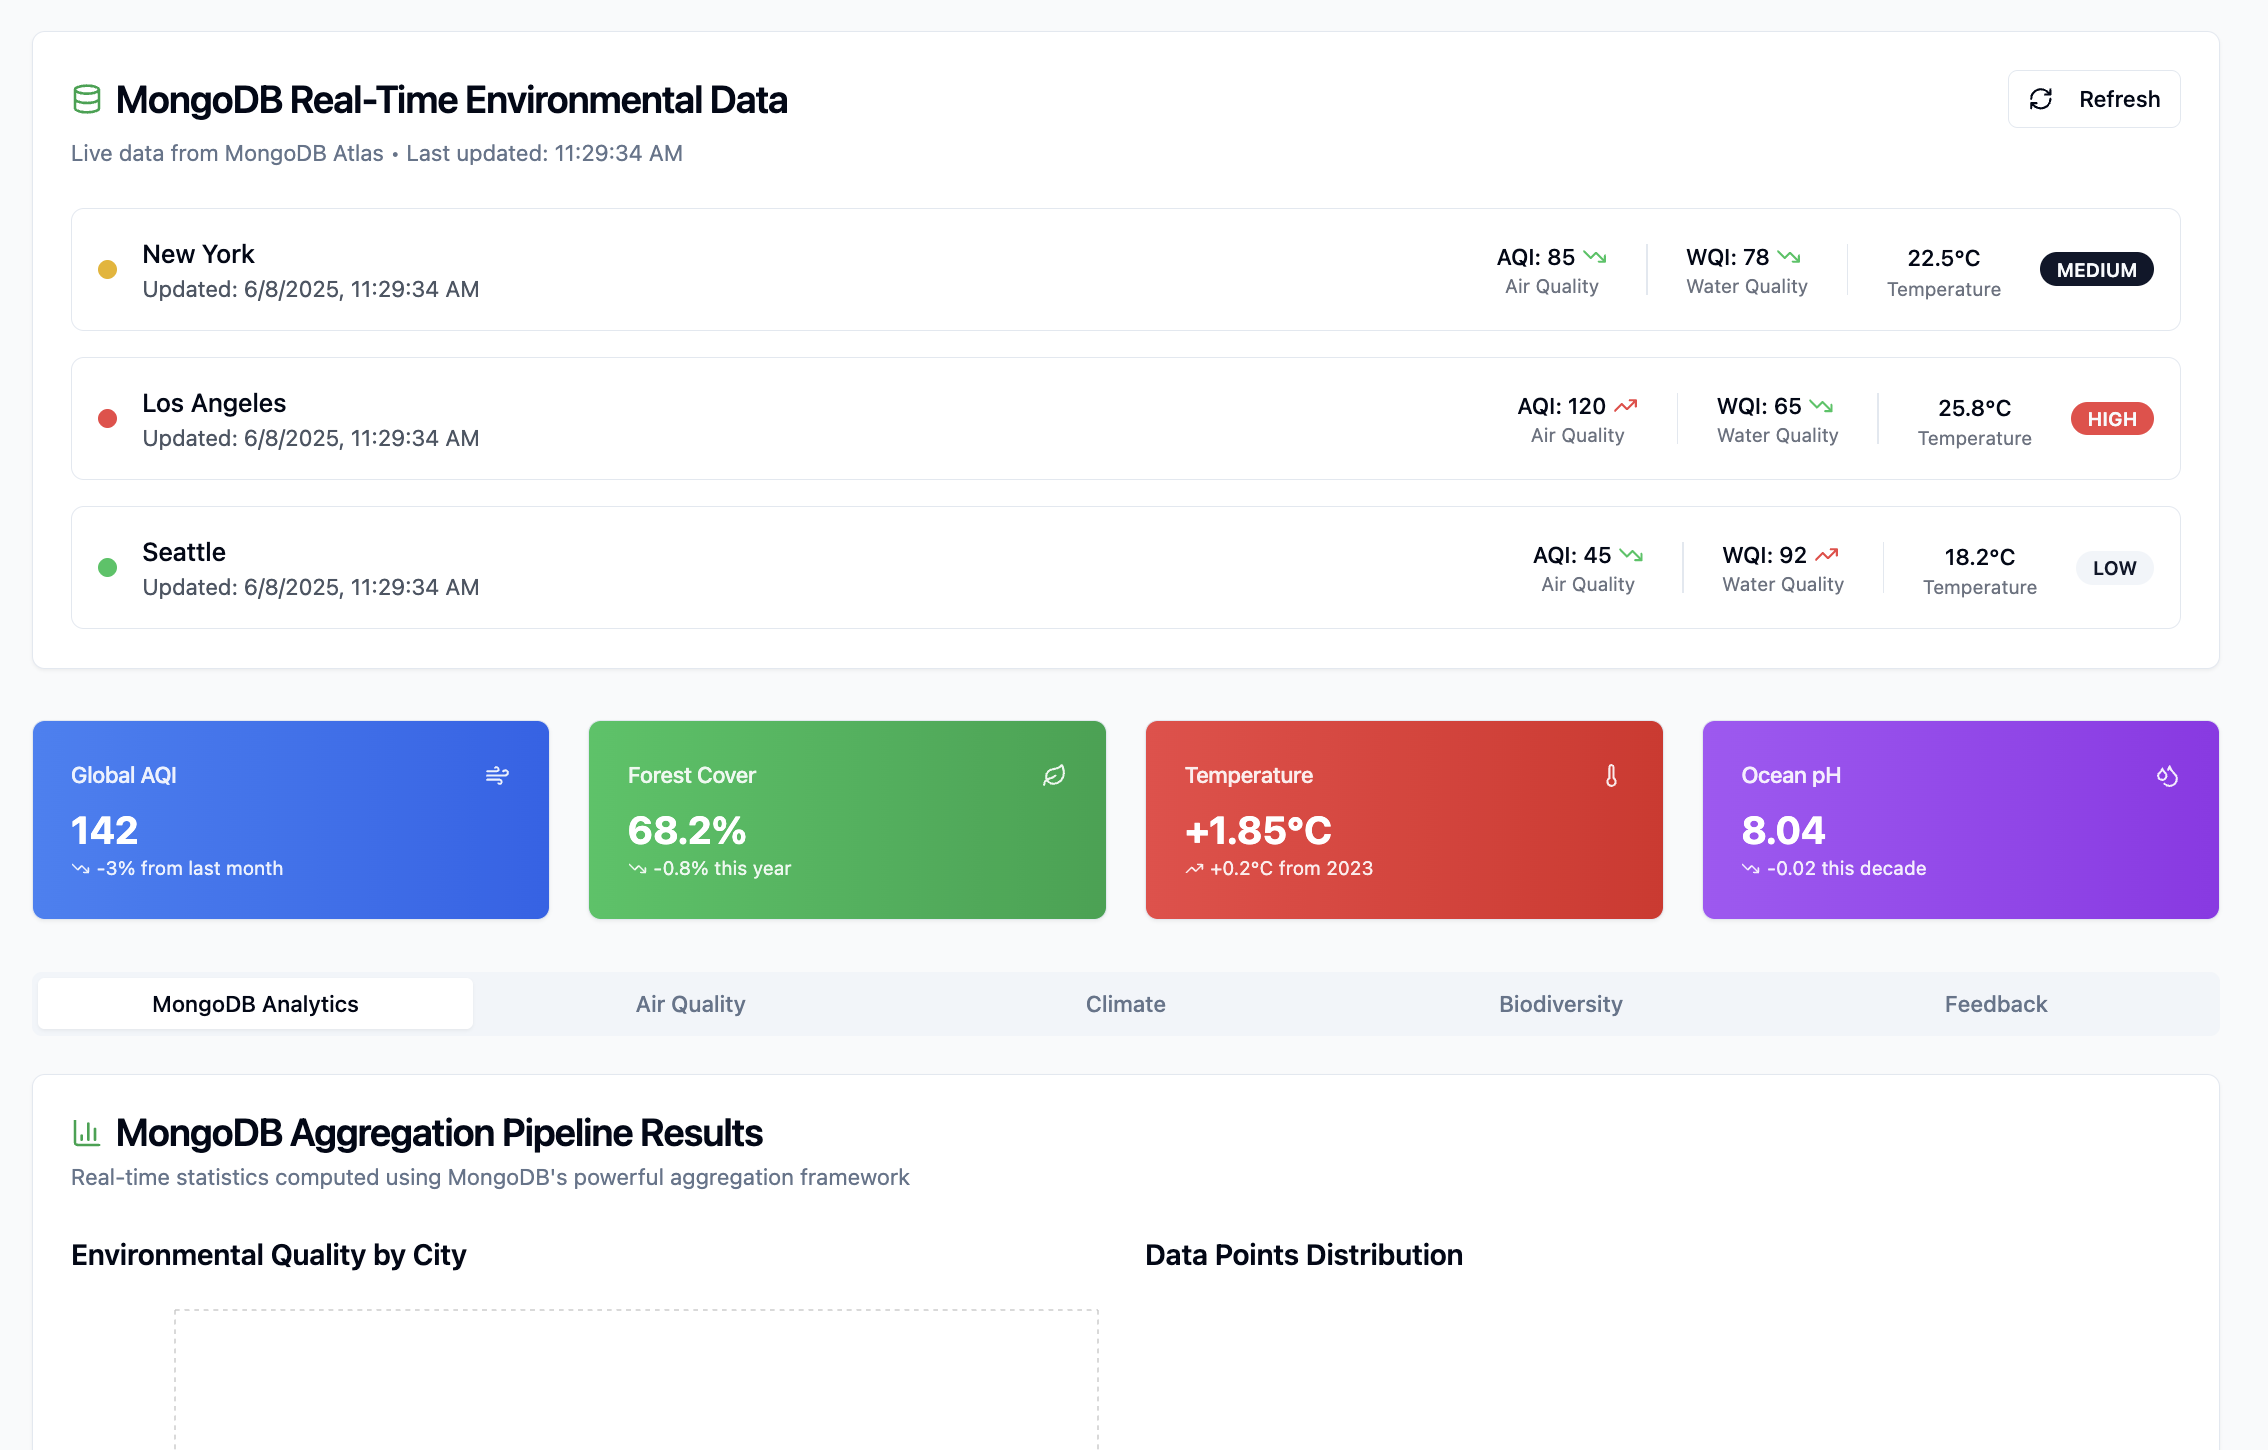Select the Biodiversity tab
The height and width of the screenshot is (1450, 2268).
click(1560, 1004)
